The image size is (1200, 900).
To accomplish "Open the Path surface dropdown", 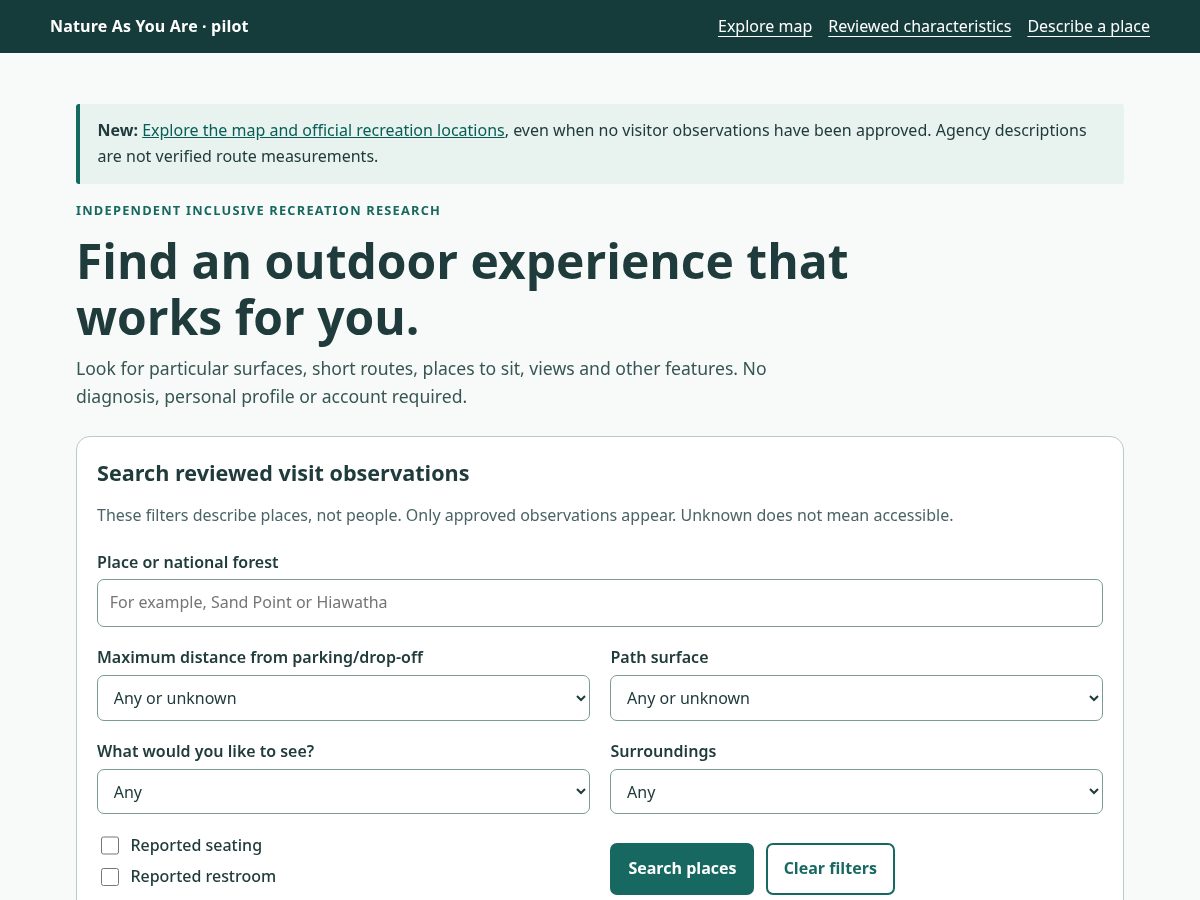I will (x=856, y=698).
